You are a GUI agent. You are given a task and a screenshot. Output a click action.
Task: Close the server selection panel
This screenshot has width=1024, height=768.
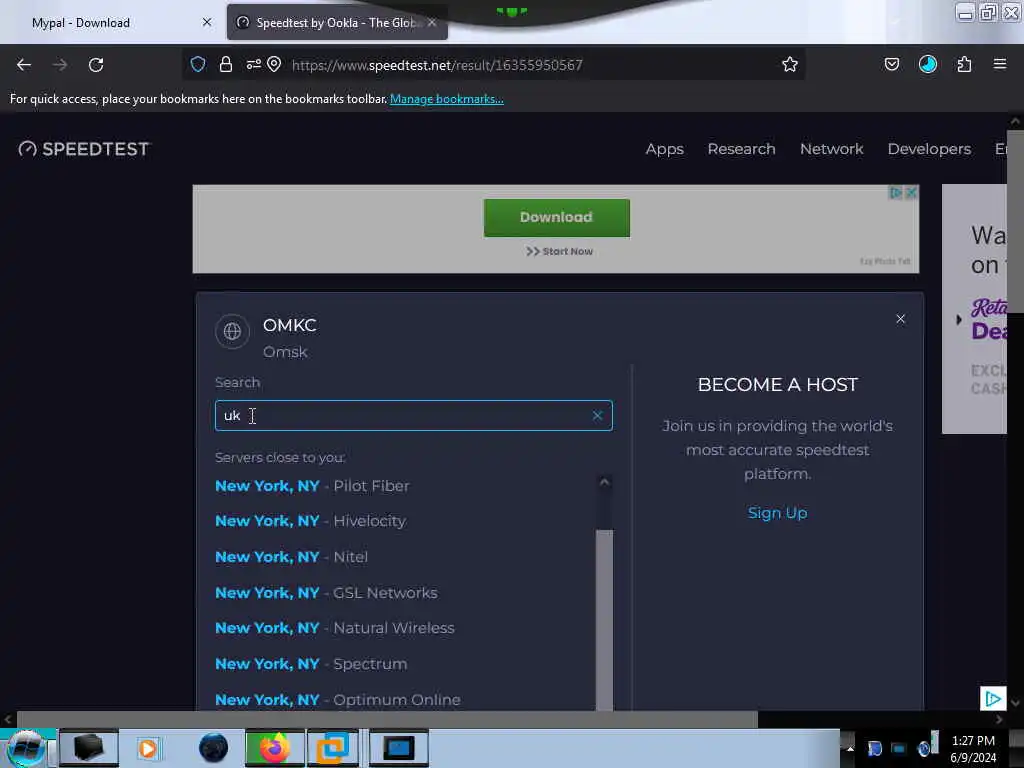(x=901, y=319)
